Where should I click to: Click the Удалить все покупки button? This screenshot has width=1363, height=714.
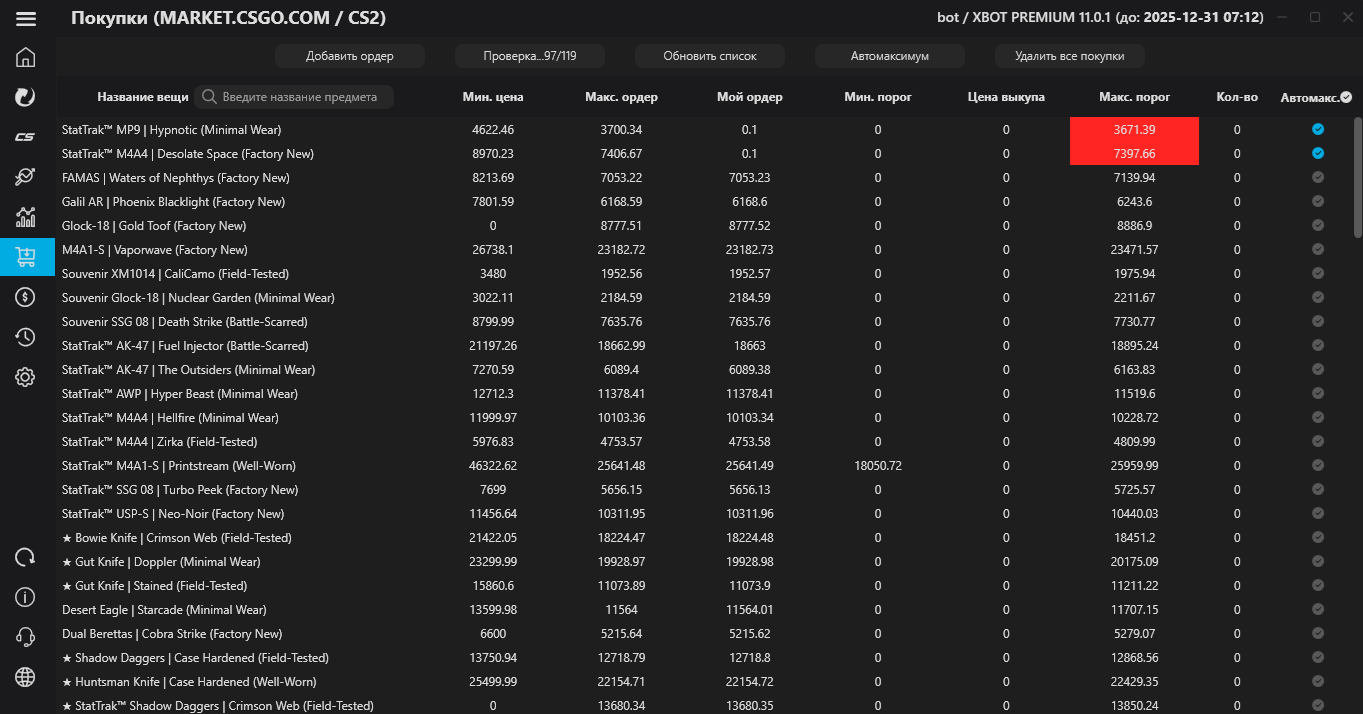[1069, 56]
